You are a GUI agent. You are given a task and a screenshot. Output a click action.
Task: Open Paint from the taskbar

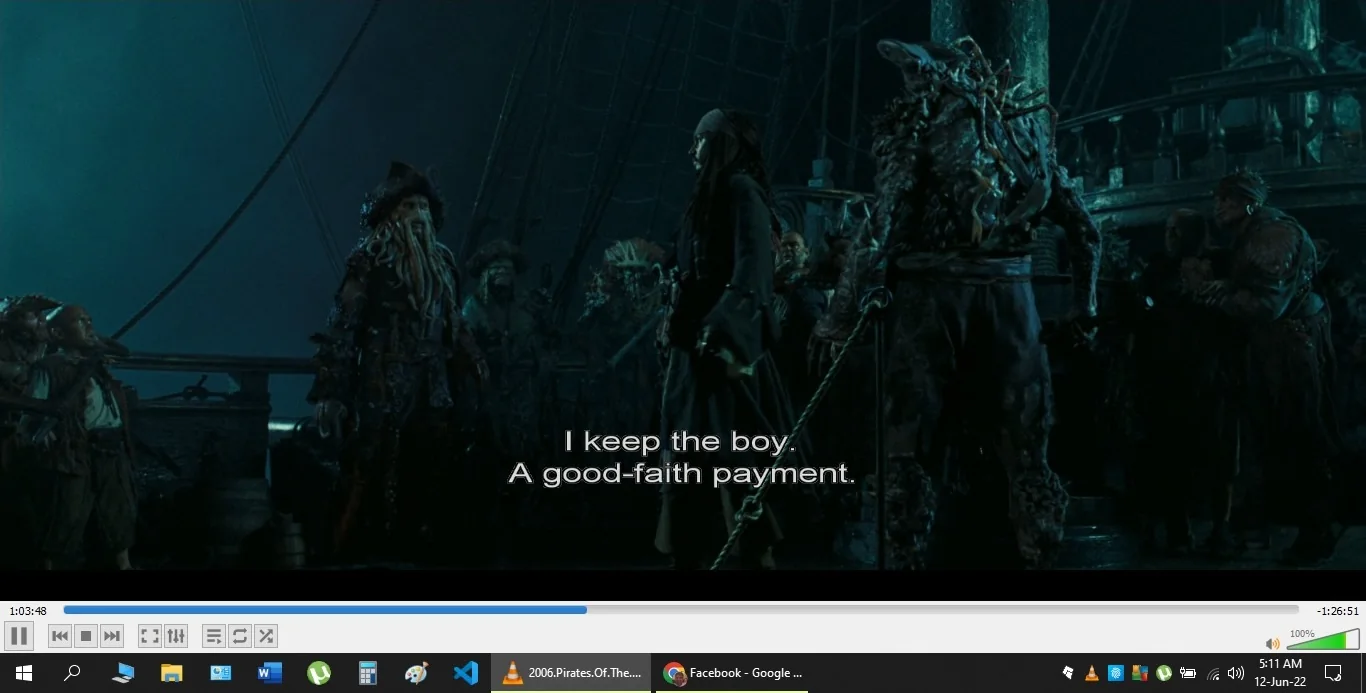click(x=417, y=673)
